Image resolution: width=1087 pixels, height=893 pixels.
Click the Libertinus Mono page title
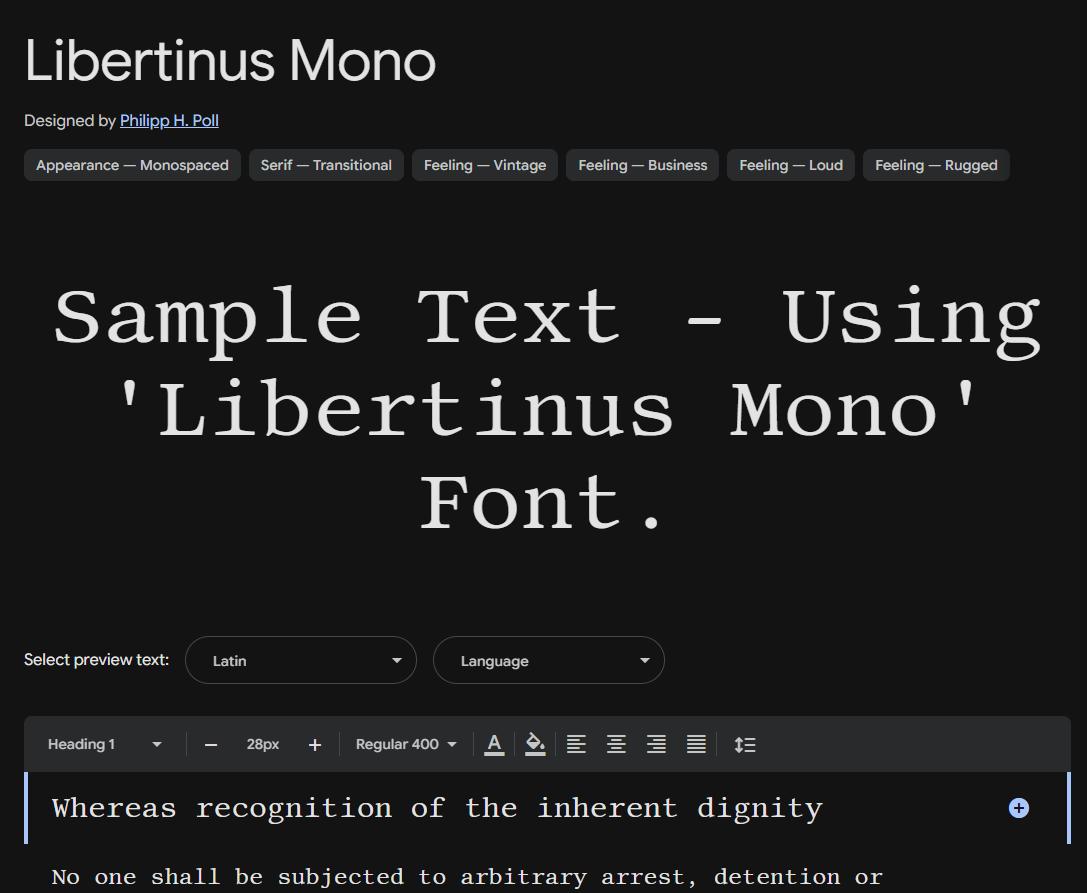click(230, 60)
